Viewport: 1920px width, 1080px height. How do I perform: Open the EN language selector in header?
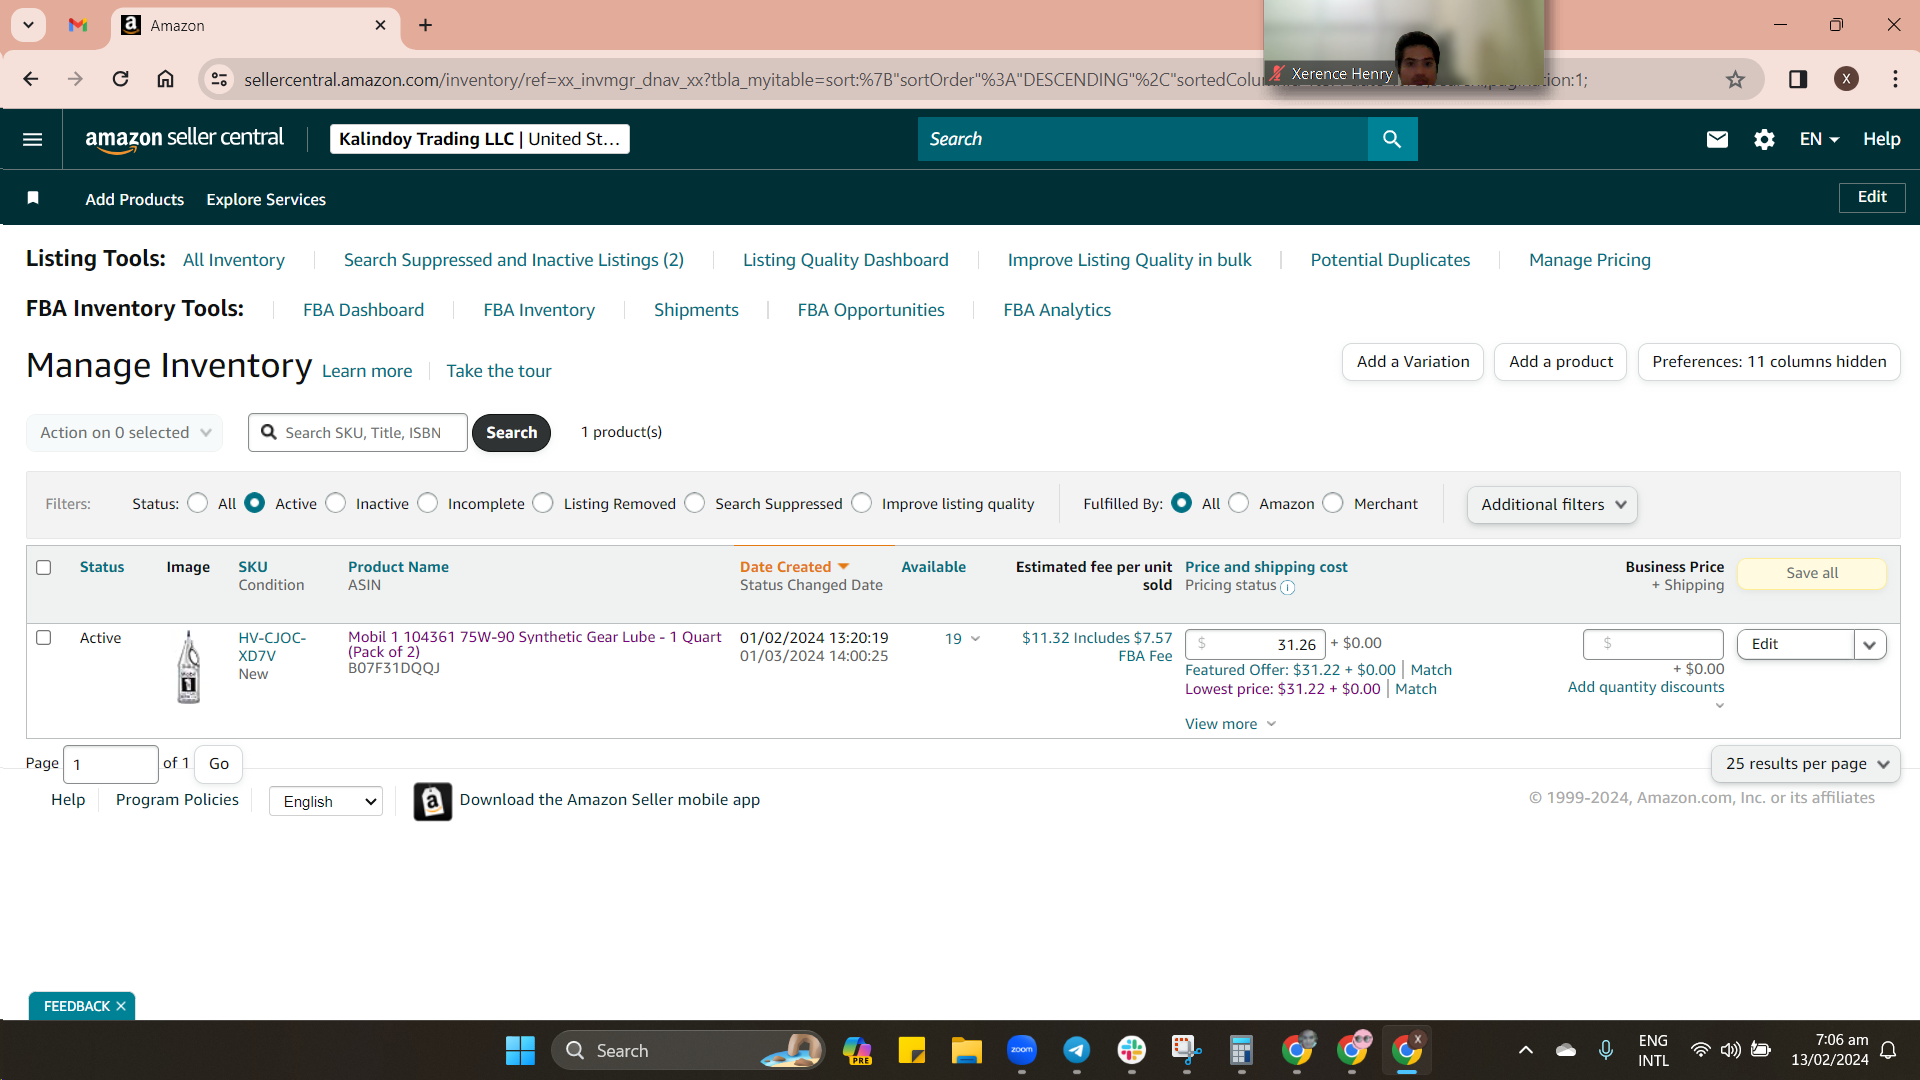(x=1819, y=139)
